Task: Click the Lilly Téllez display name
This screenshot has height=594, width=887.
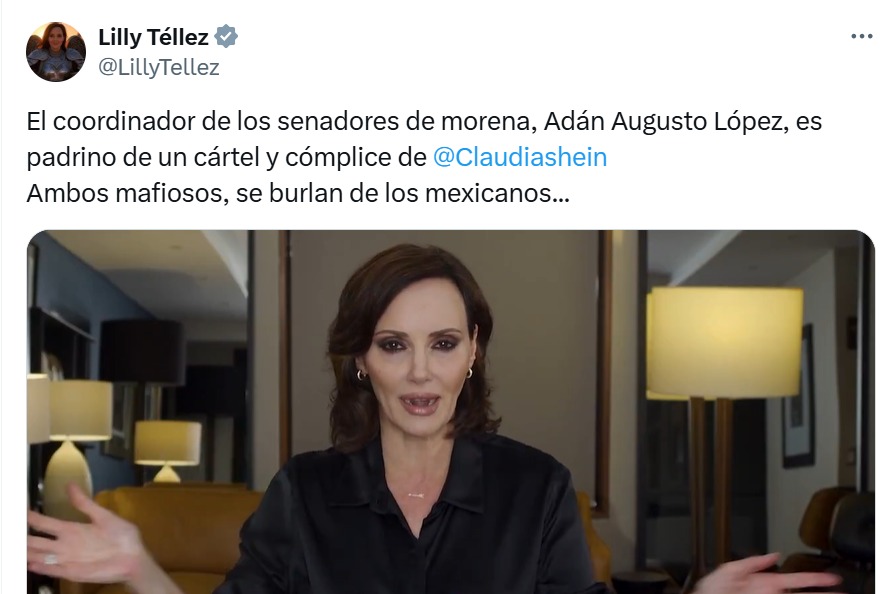Action: pos(153,37)
